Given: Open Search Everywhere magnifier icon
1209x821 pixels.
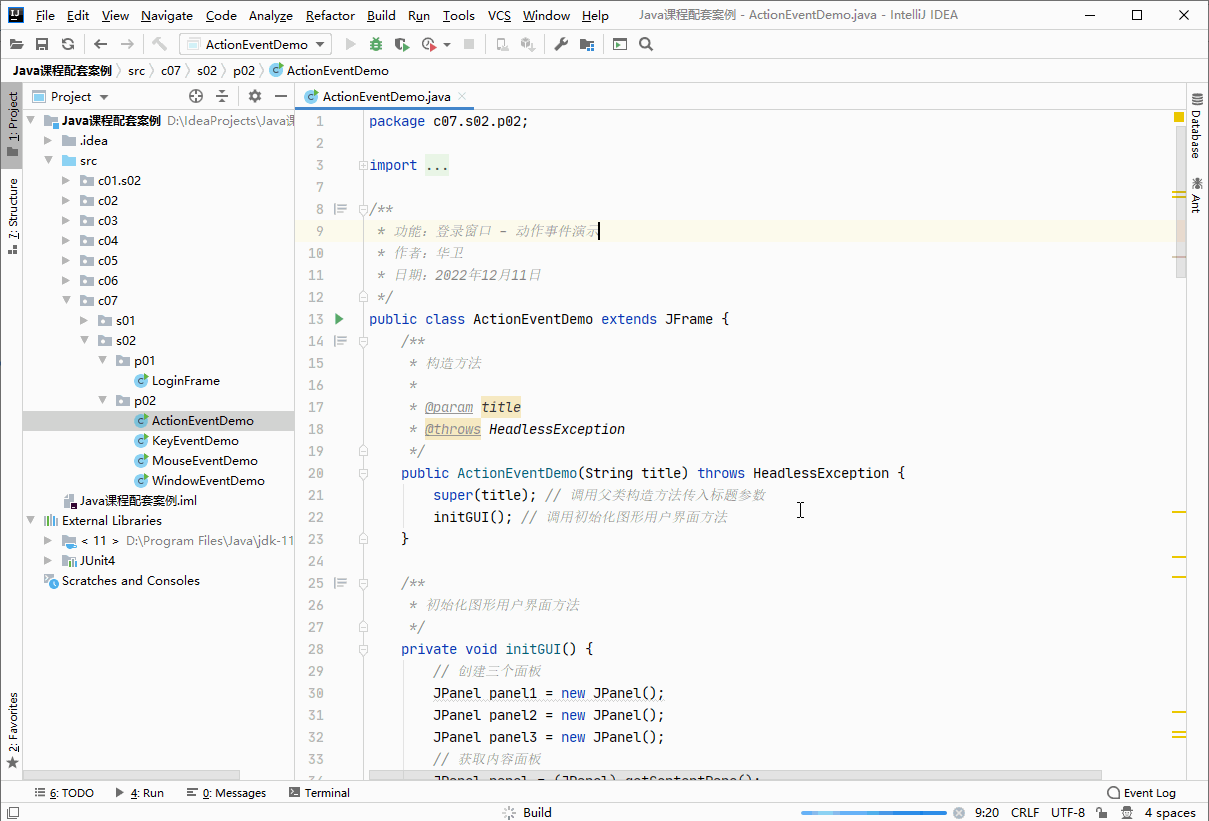Looking at the screenshot, I should click(646, 44).
